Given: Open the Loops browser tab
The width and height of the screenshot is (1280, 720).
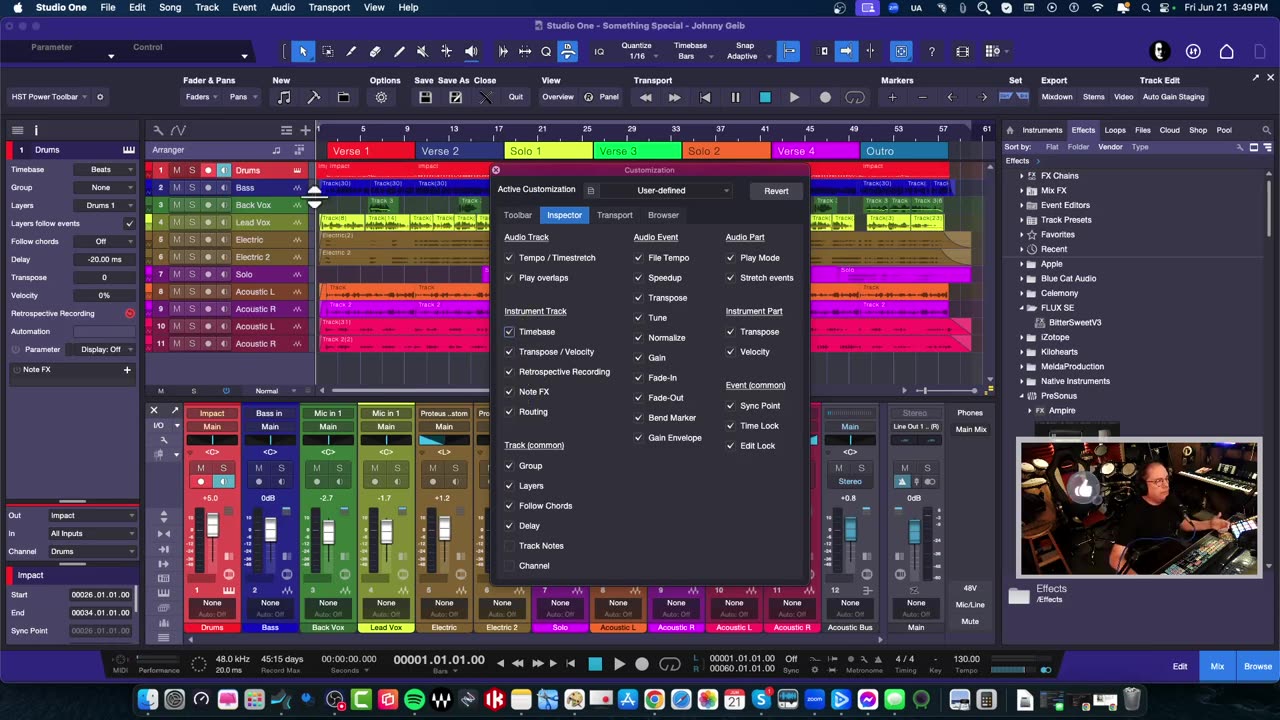Looking at the screenshot, I should (x=1115, y=130).
